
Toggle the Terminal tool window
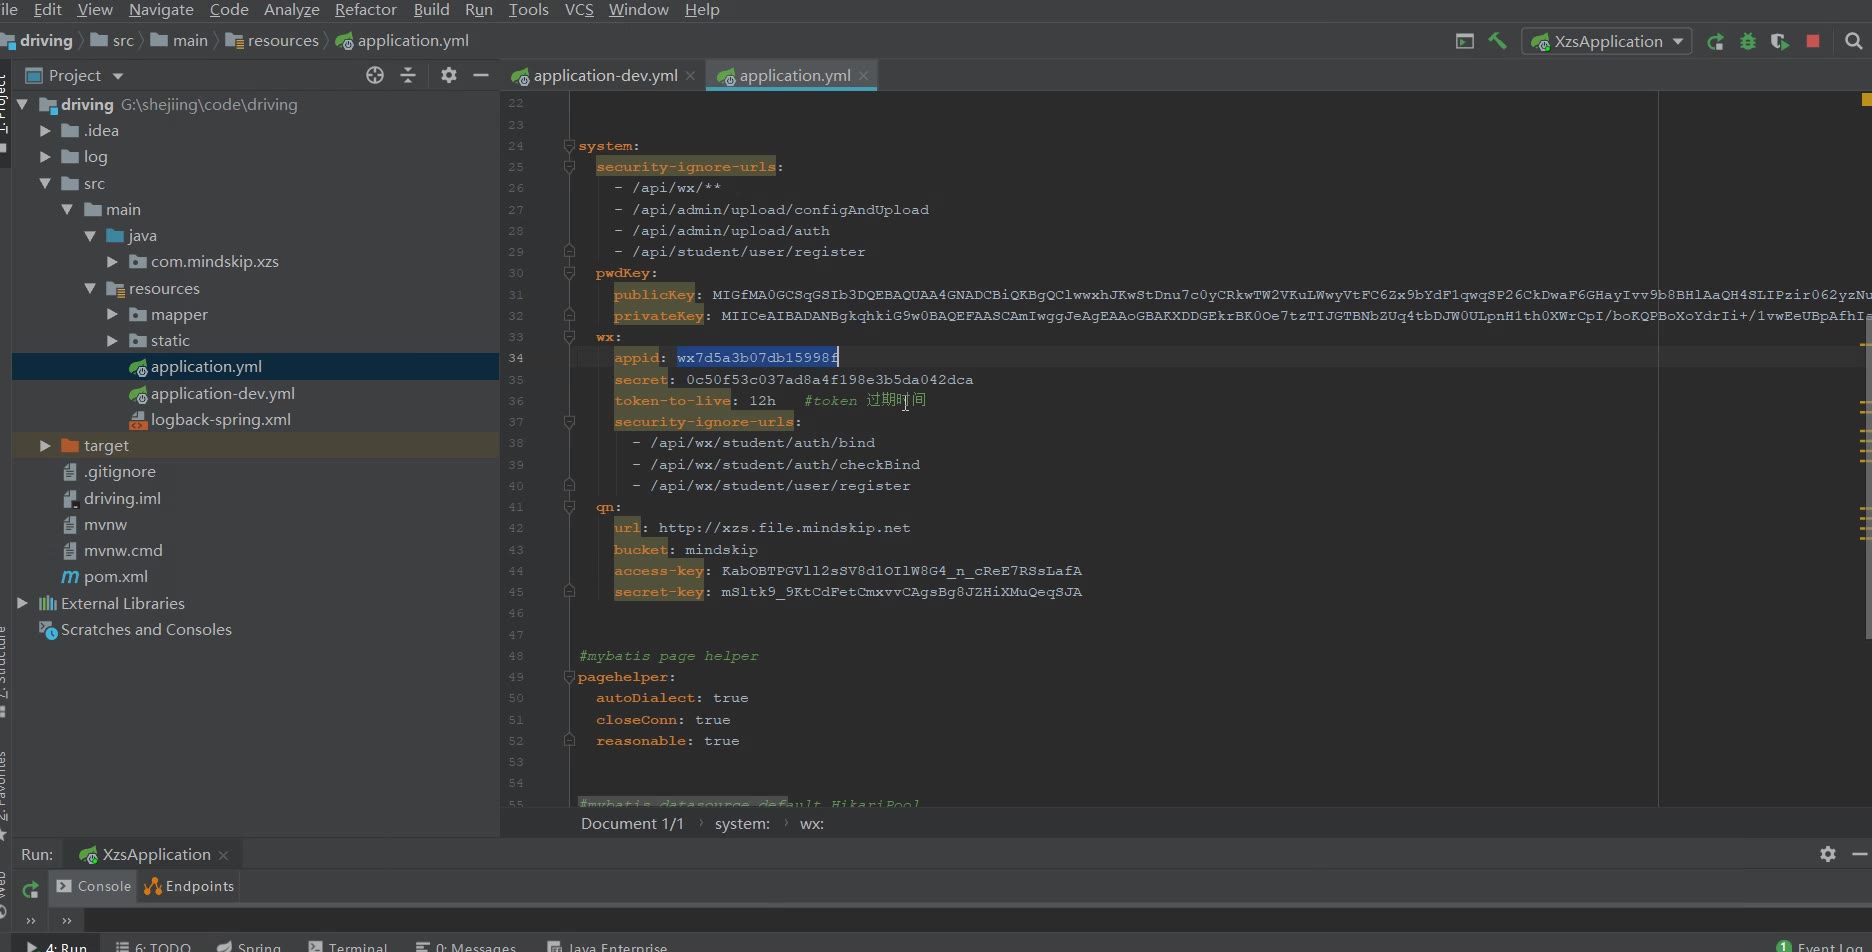(348, 946)
